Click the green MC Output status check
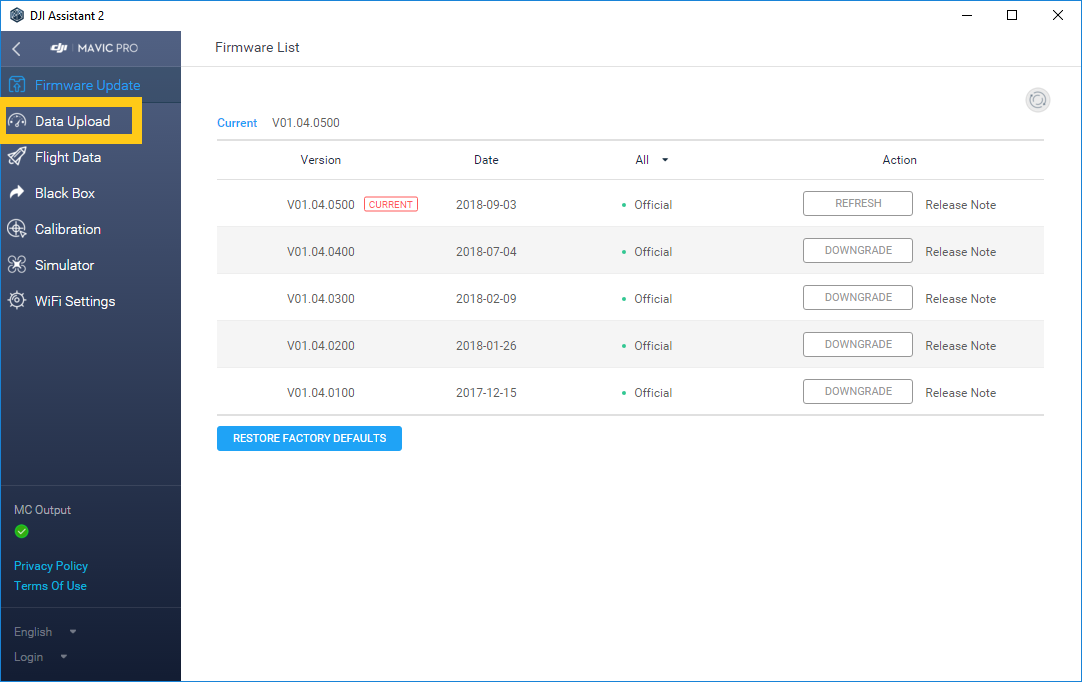 pos(21,531)
